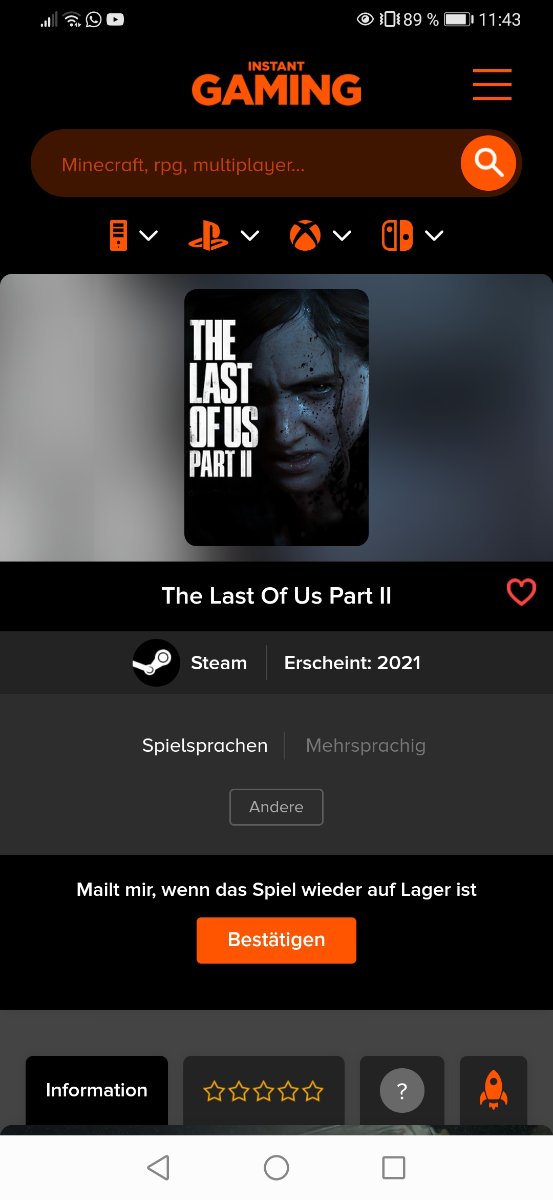
Task: Click the Bestätigen button
Action: (x=276, y=940)
